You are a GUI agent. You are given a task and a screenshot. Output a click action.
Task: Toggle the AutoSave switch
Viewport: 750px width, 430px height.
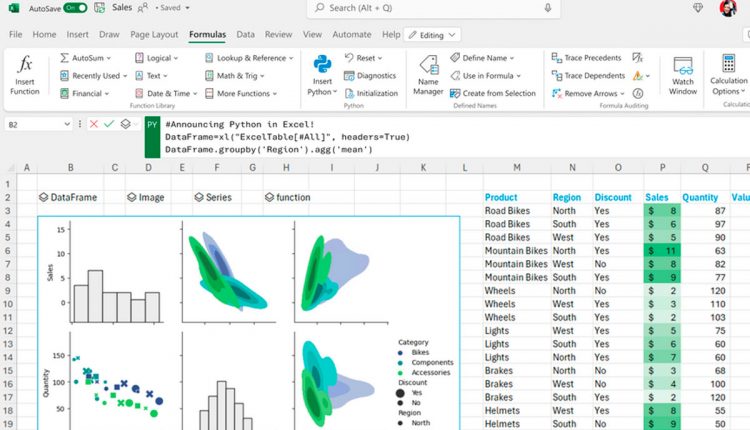point(76,8)
